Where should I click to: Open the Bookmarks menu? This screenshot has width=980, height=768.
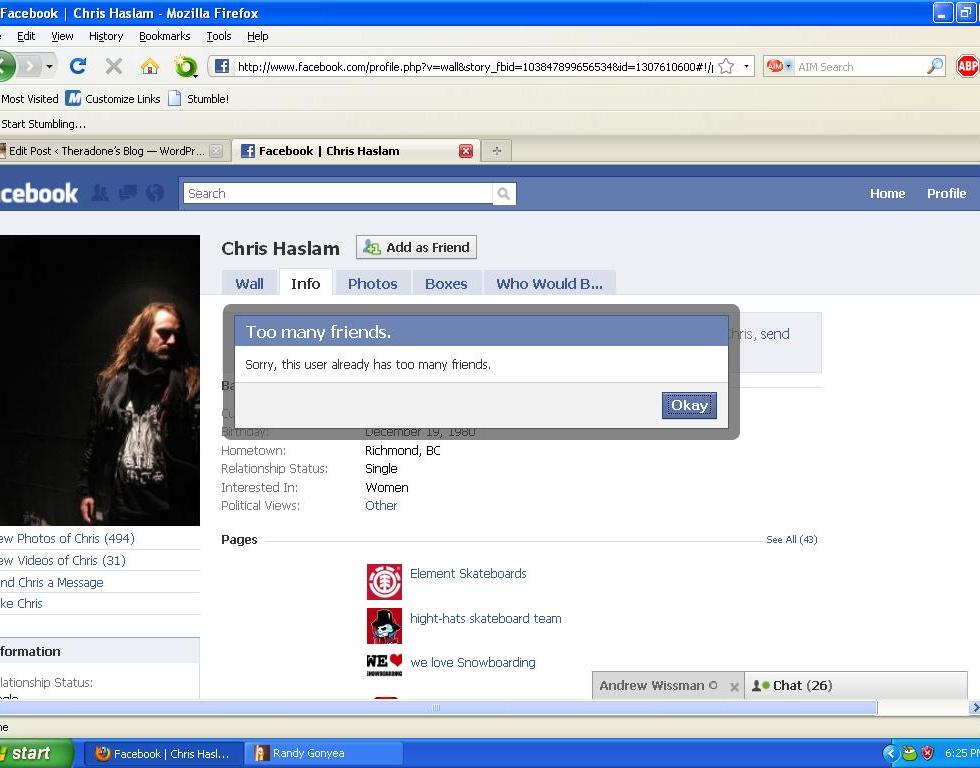point(164,36)
